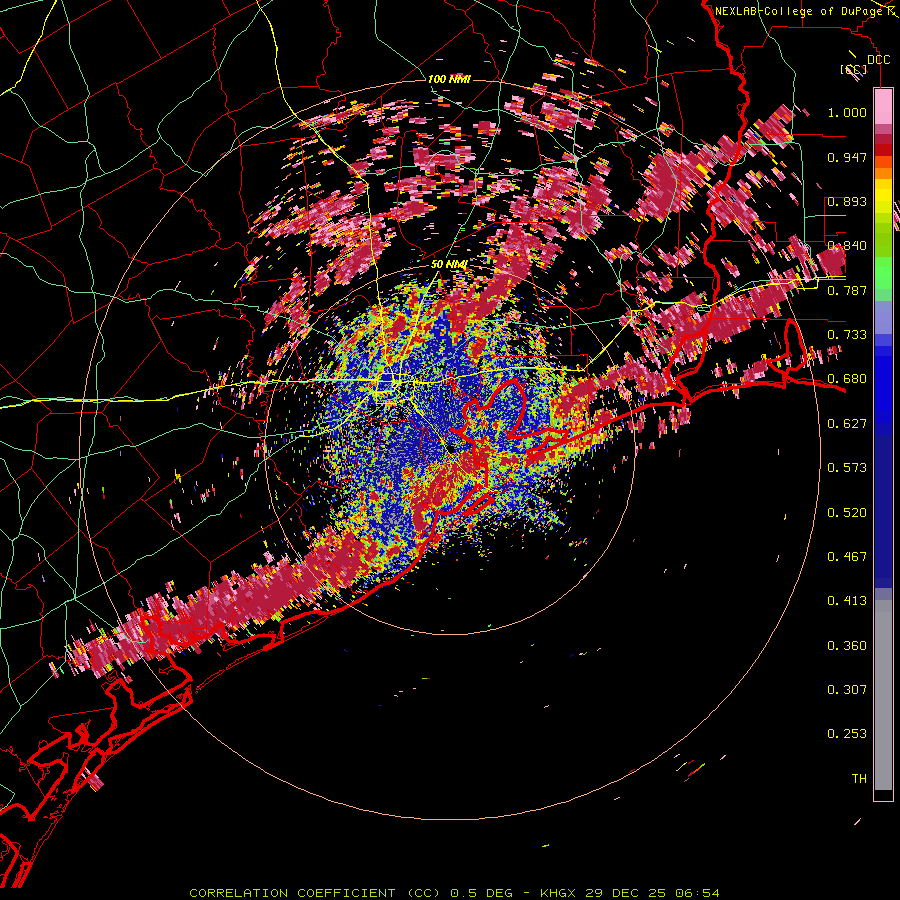The image size is (900, 900).
Task: Select the 0.840 scale value
Action: [x=847, y=246]
